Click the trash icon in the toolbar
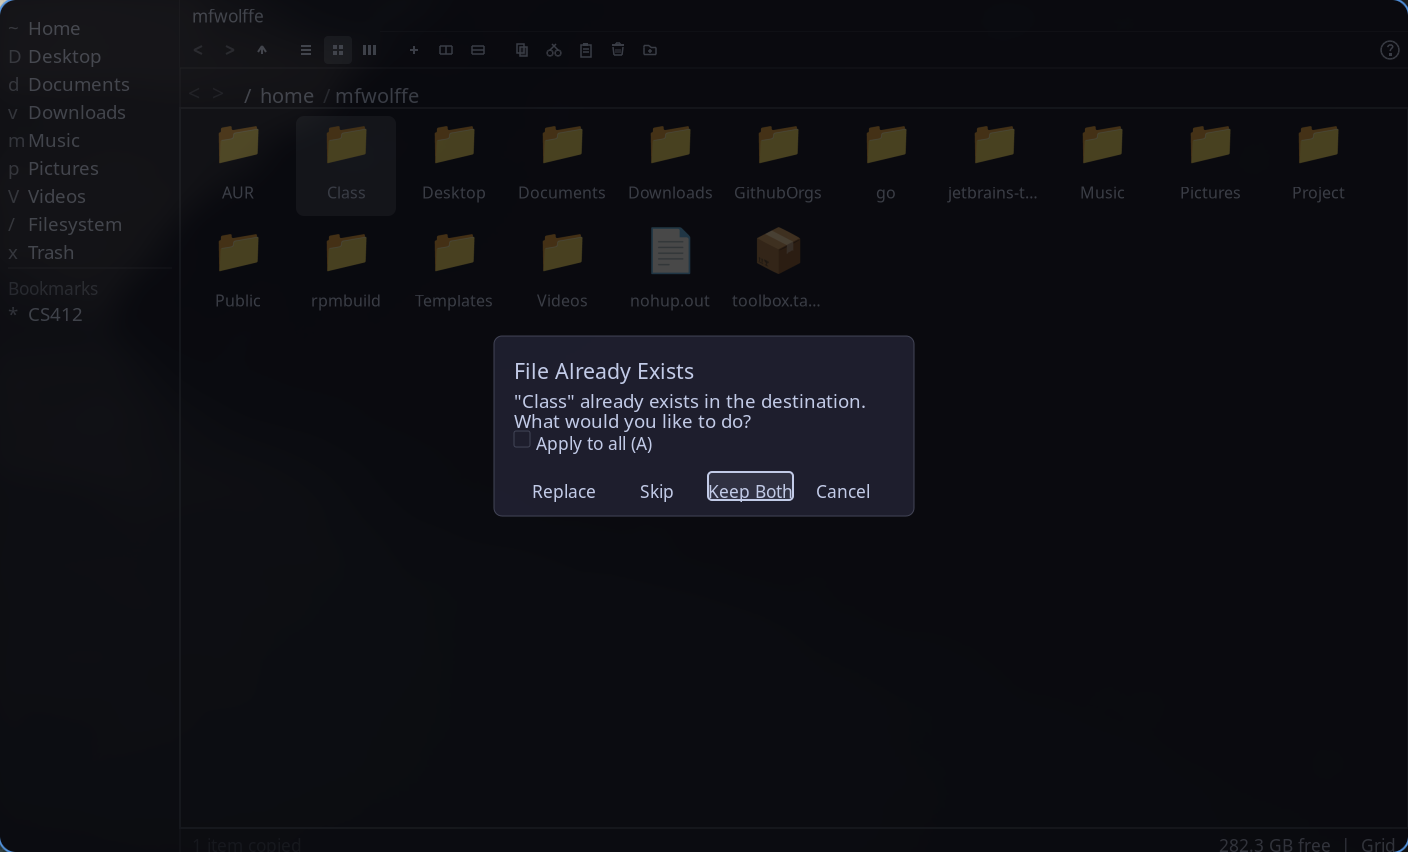 [617, 49]
